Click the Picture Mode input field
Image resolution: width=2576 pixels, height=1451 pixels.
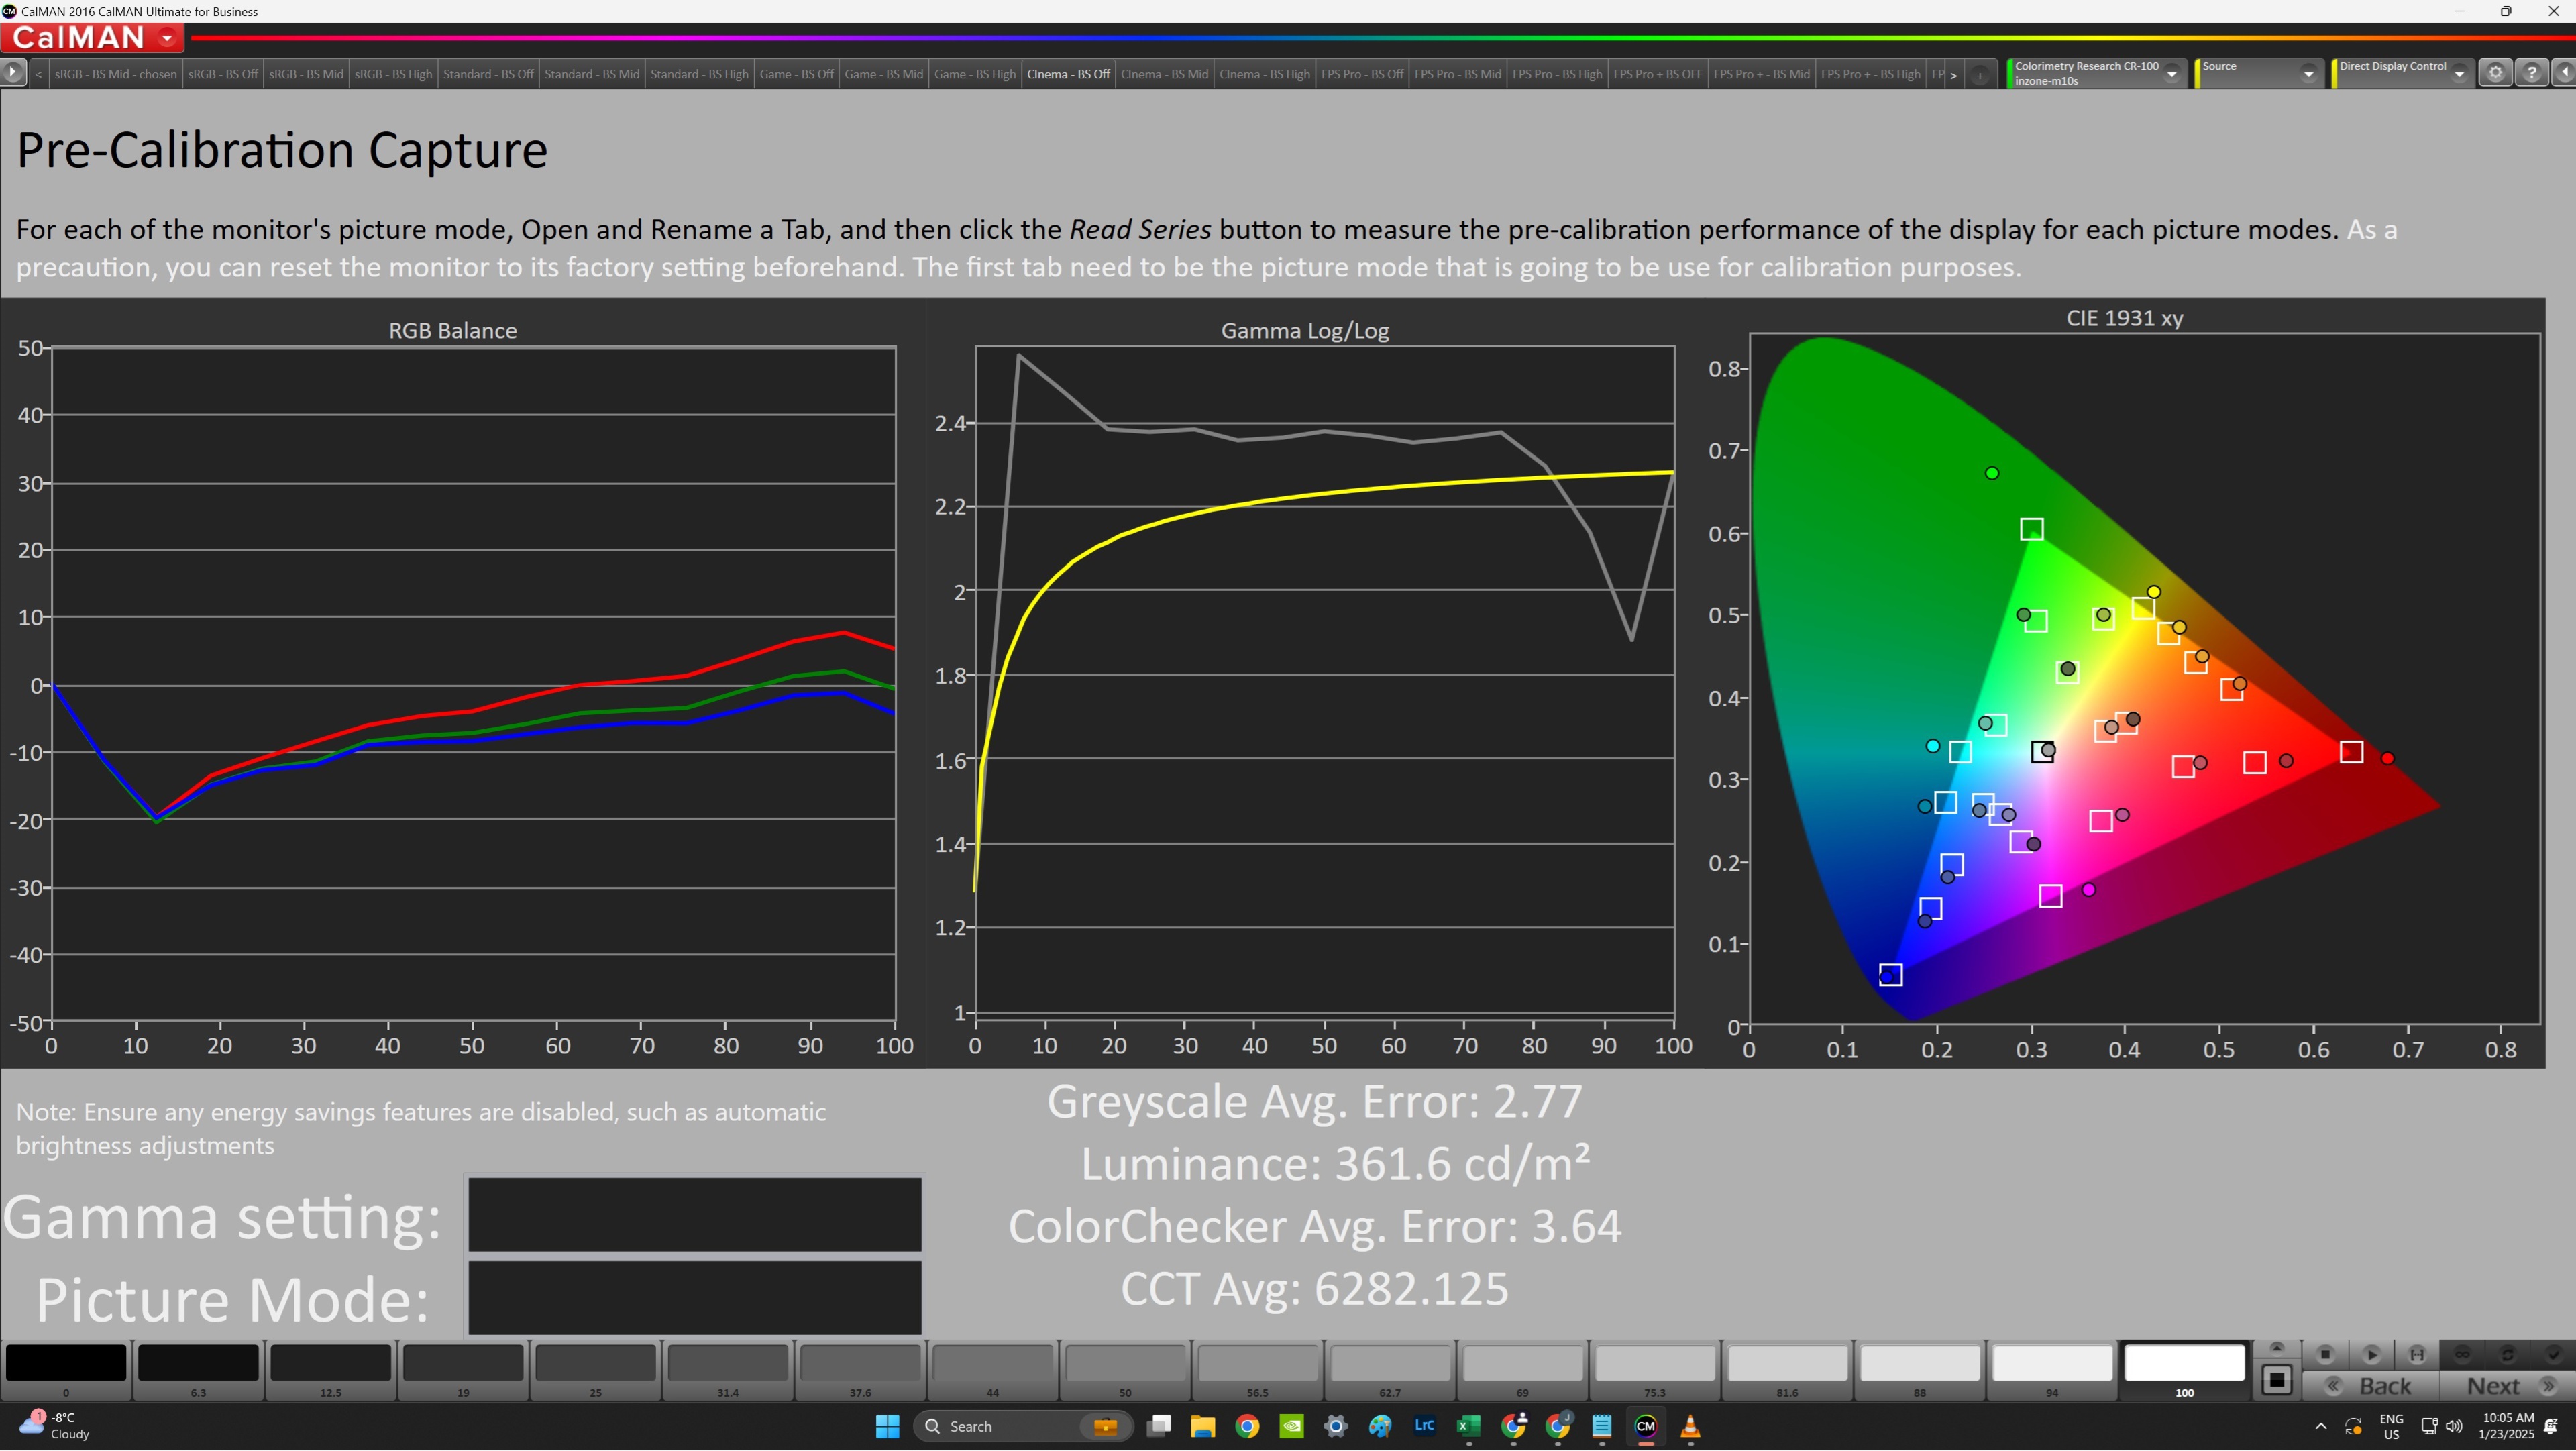click(x=694, y=1297)
